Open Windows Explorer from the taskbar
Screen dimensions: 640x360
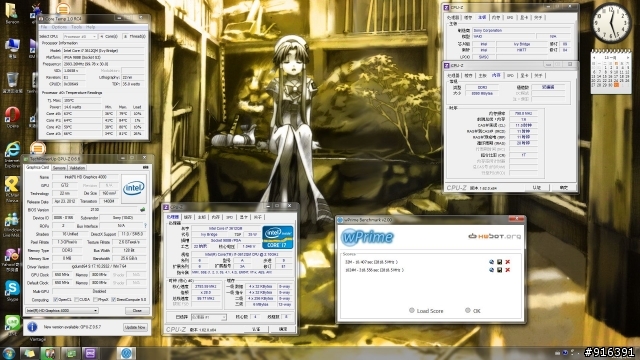pyautogui.click(x=29, y=353)
